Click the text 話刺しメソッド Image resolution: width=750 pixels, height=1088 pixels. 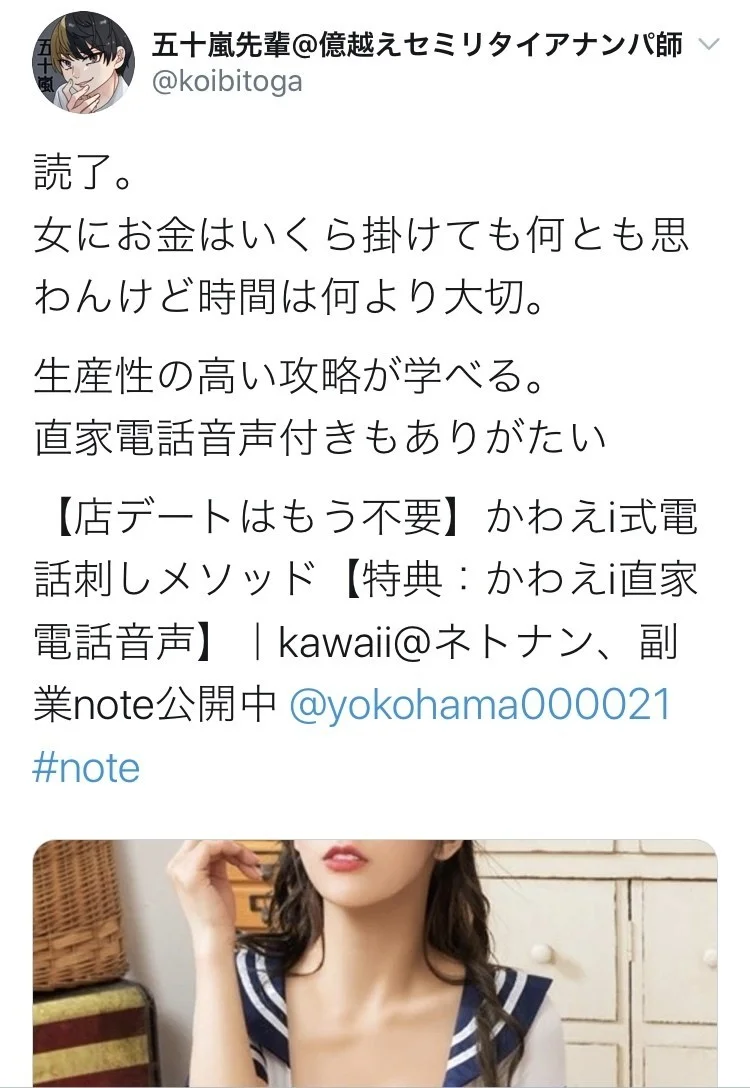175,579
